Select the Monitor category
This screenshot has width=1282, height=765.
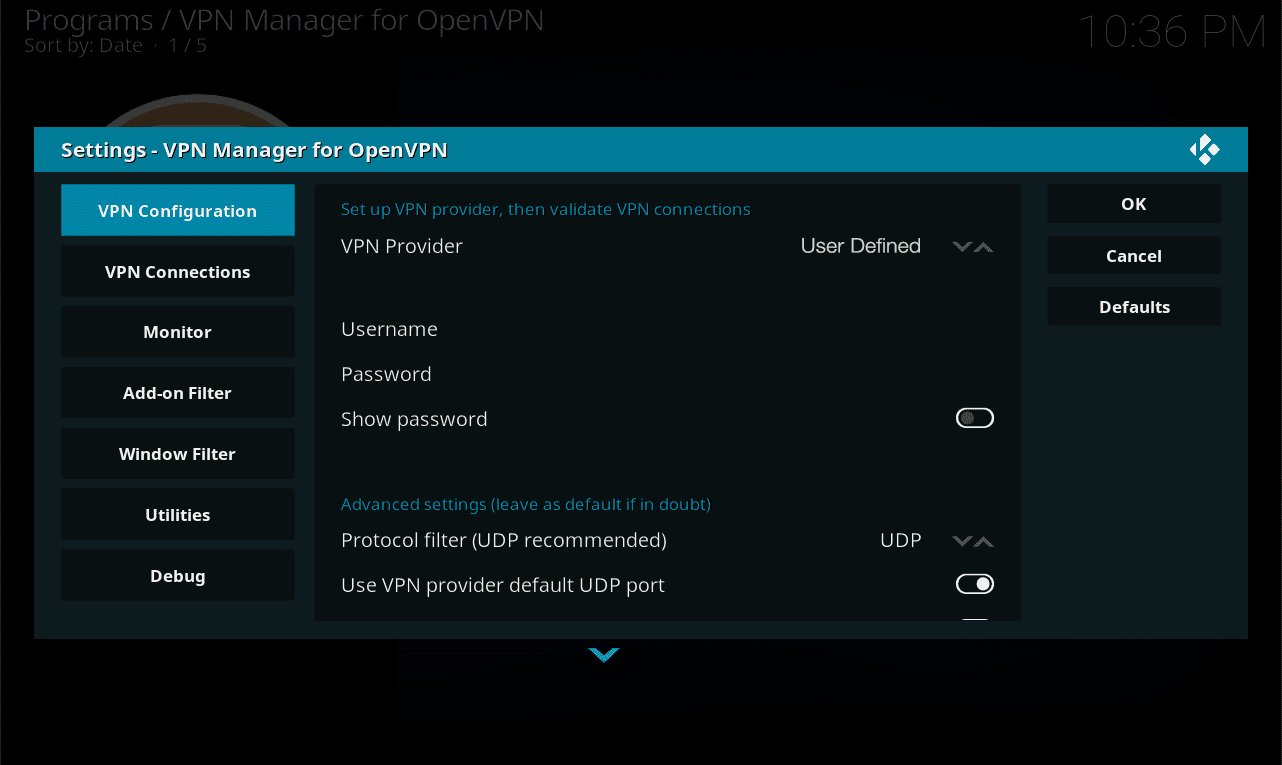click(178, 332)
